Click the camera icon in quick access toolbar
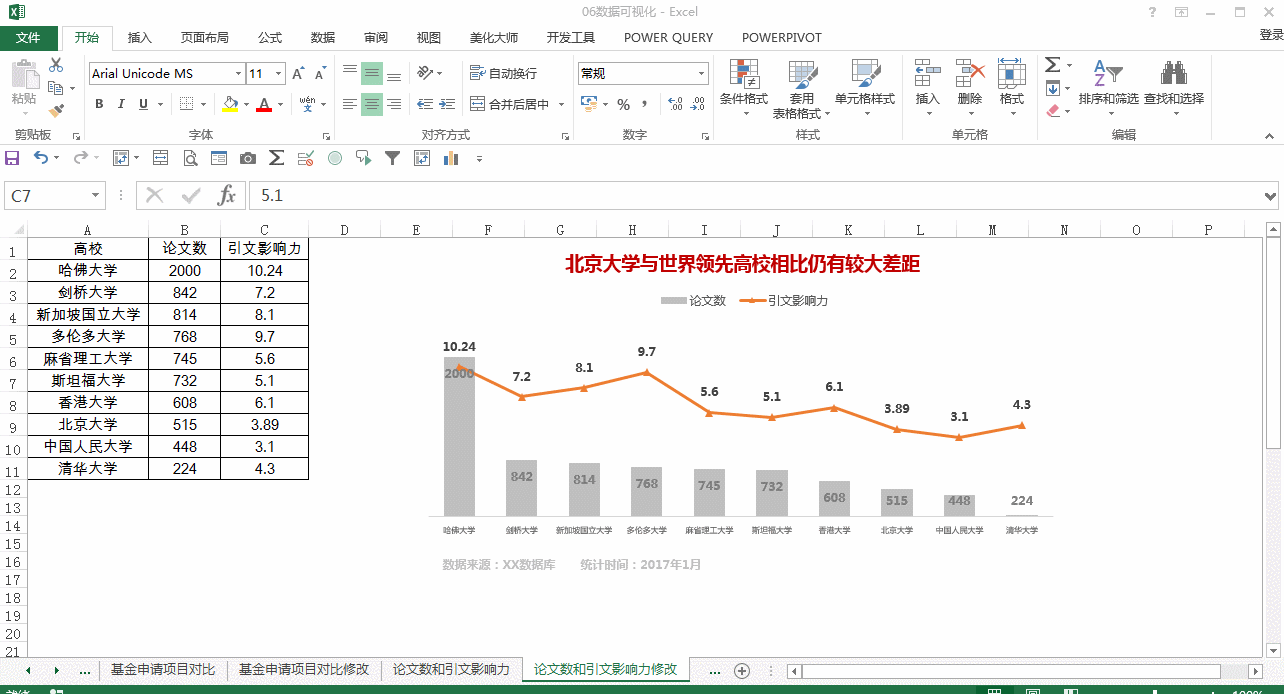This screenshot has height=694, width=1284. coord(247,158)
